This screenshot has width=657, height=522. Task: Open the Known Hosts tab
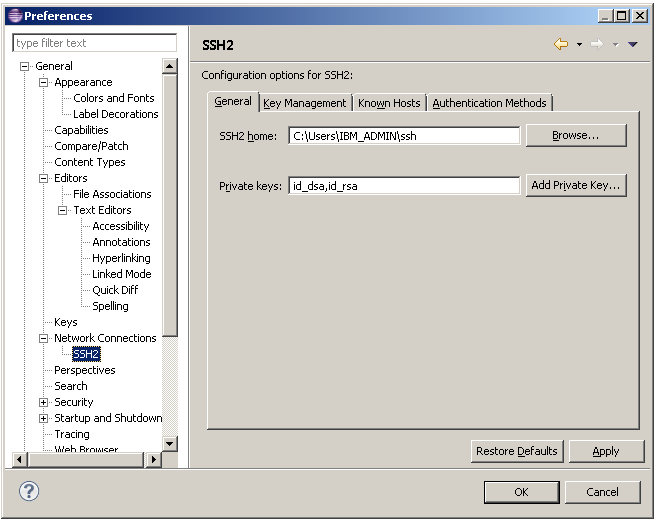pyautogui.click(x=389, y=103)
